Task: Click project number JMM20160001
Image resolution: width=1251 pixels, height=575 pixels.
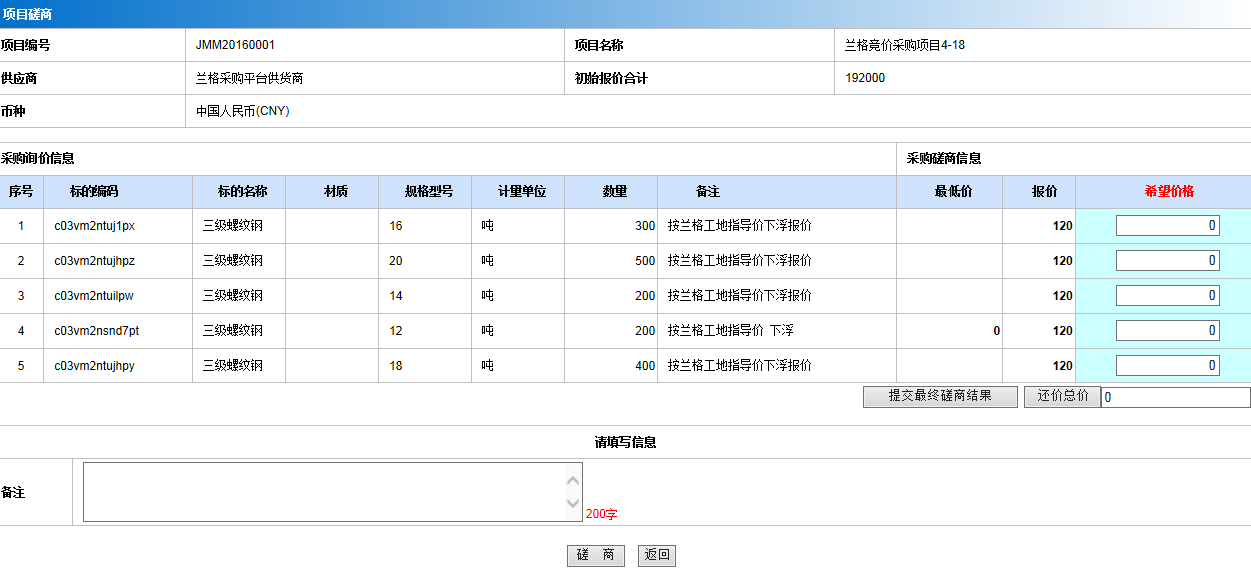Action: coord(236,45)
